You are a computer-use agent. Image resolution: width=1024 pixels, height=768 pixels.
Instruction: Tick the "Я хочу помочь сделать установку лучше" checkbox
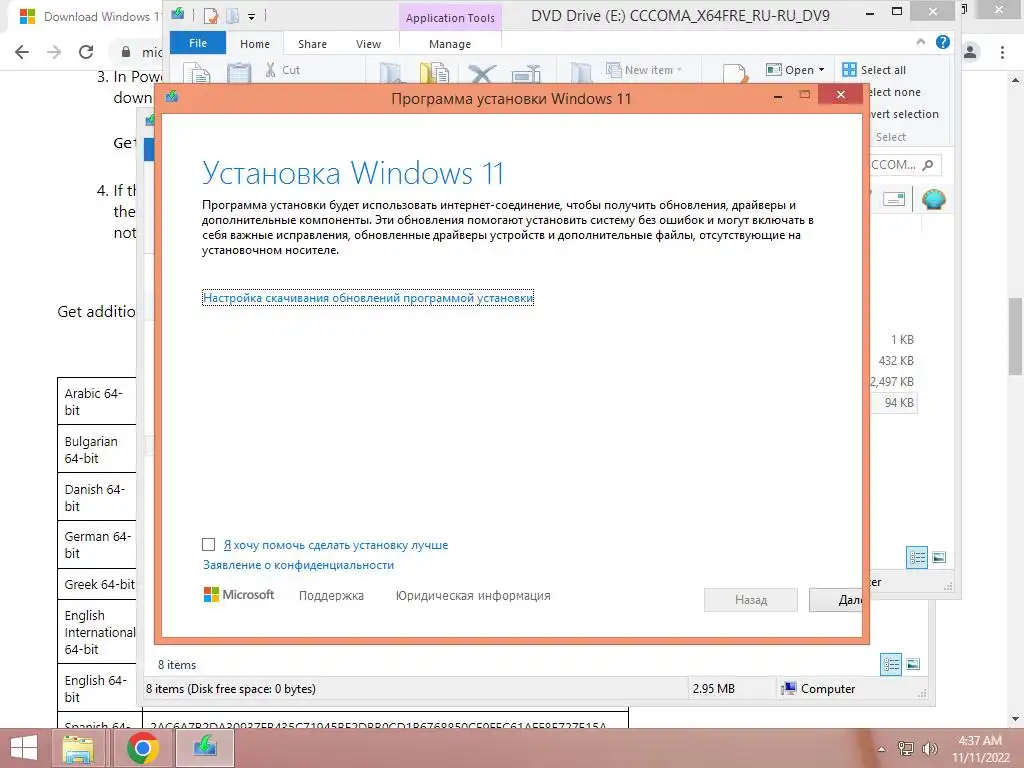pos(208,544)
